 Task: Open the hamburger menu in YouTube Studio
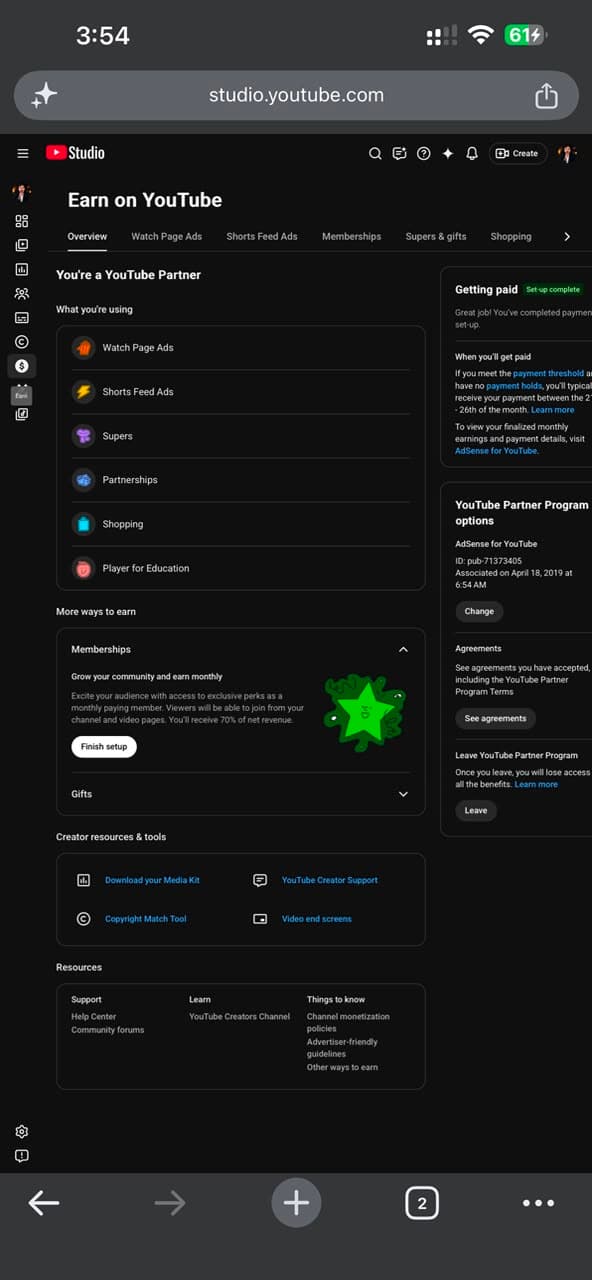(22, 153)
